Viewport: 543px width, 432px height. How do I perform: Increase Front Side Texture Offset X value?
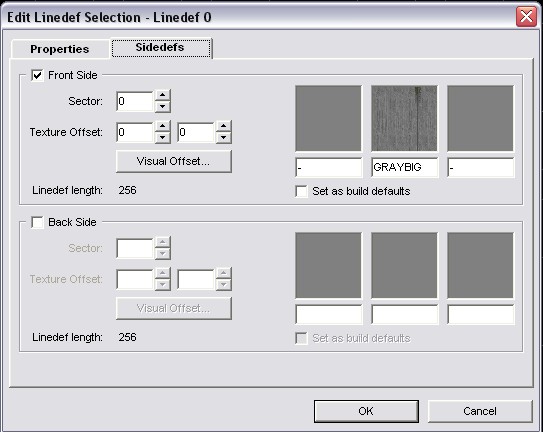tap(162, 126)
